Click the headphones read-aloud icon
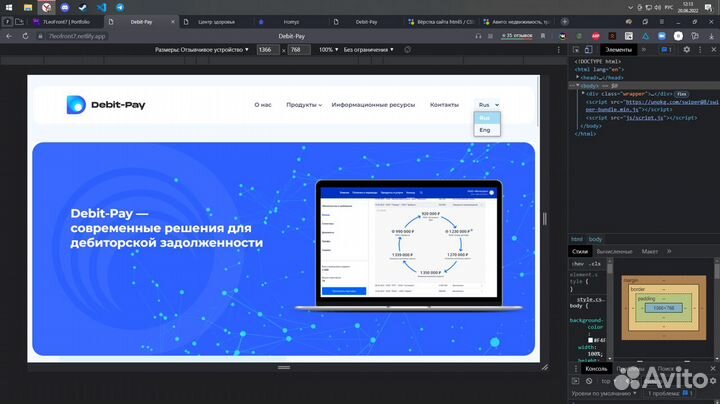Viewport: 720px width, 404px height. pos(478,36)
